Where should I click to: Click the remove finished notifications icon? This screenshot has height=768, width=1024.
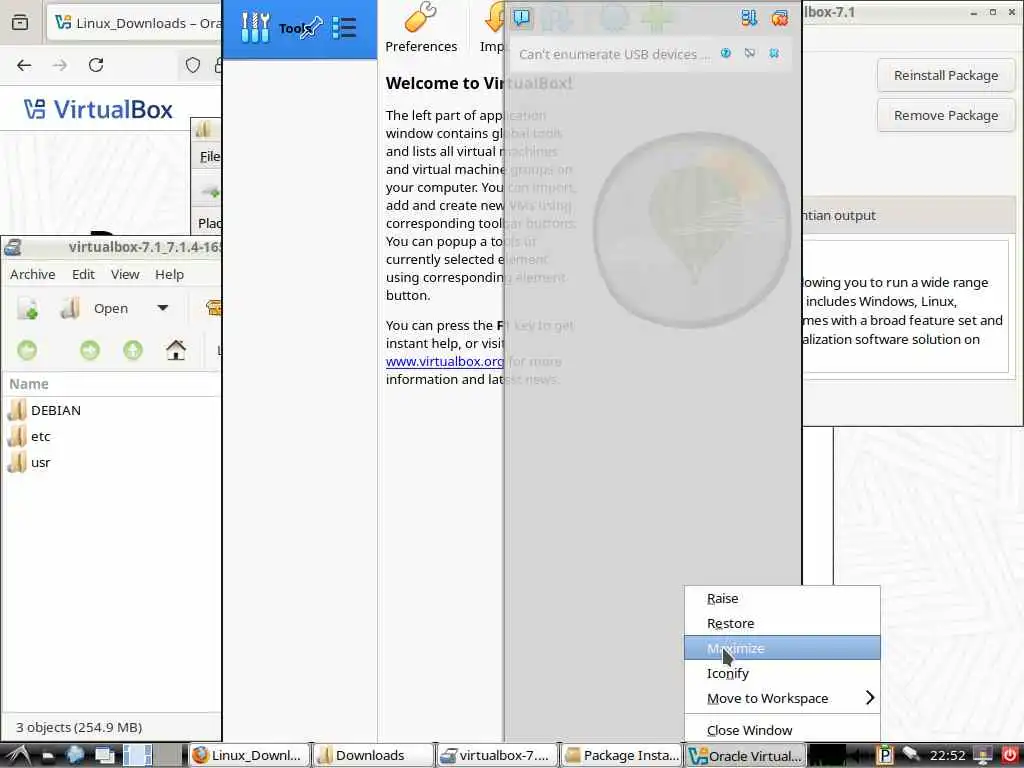tap(779, 18)
